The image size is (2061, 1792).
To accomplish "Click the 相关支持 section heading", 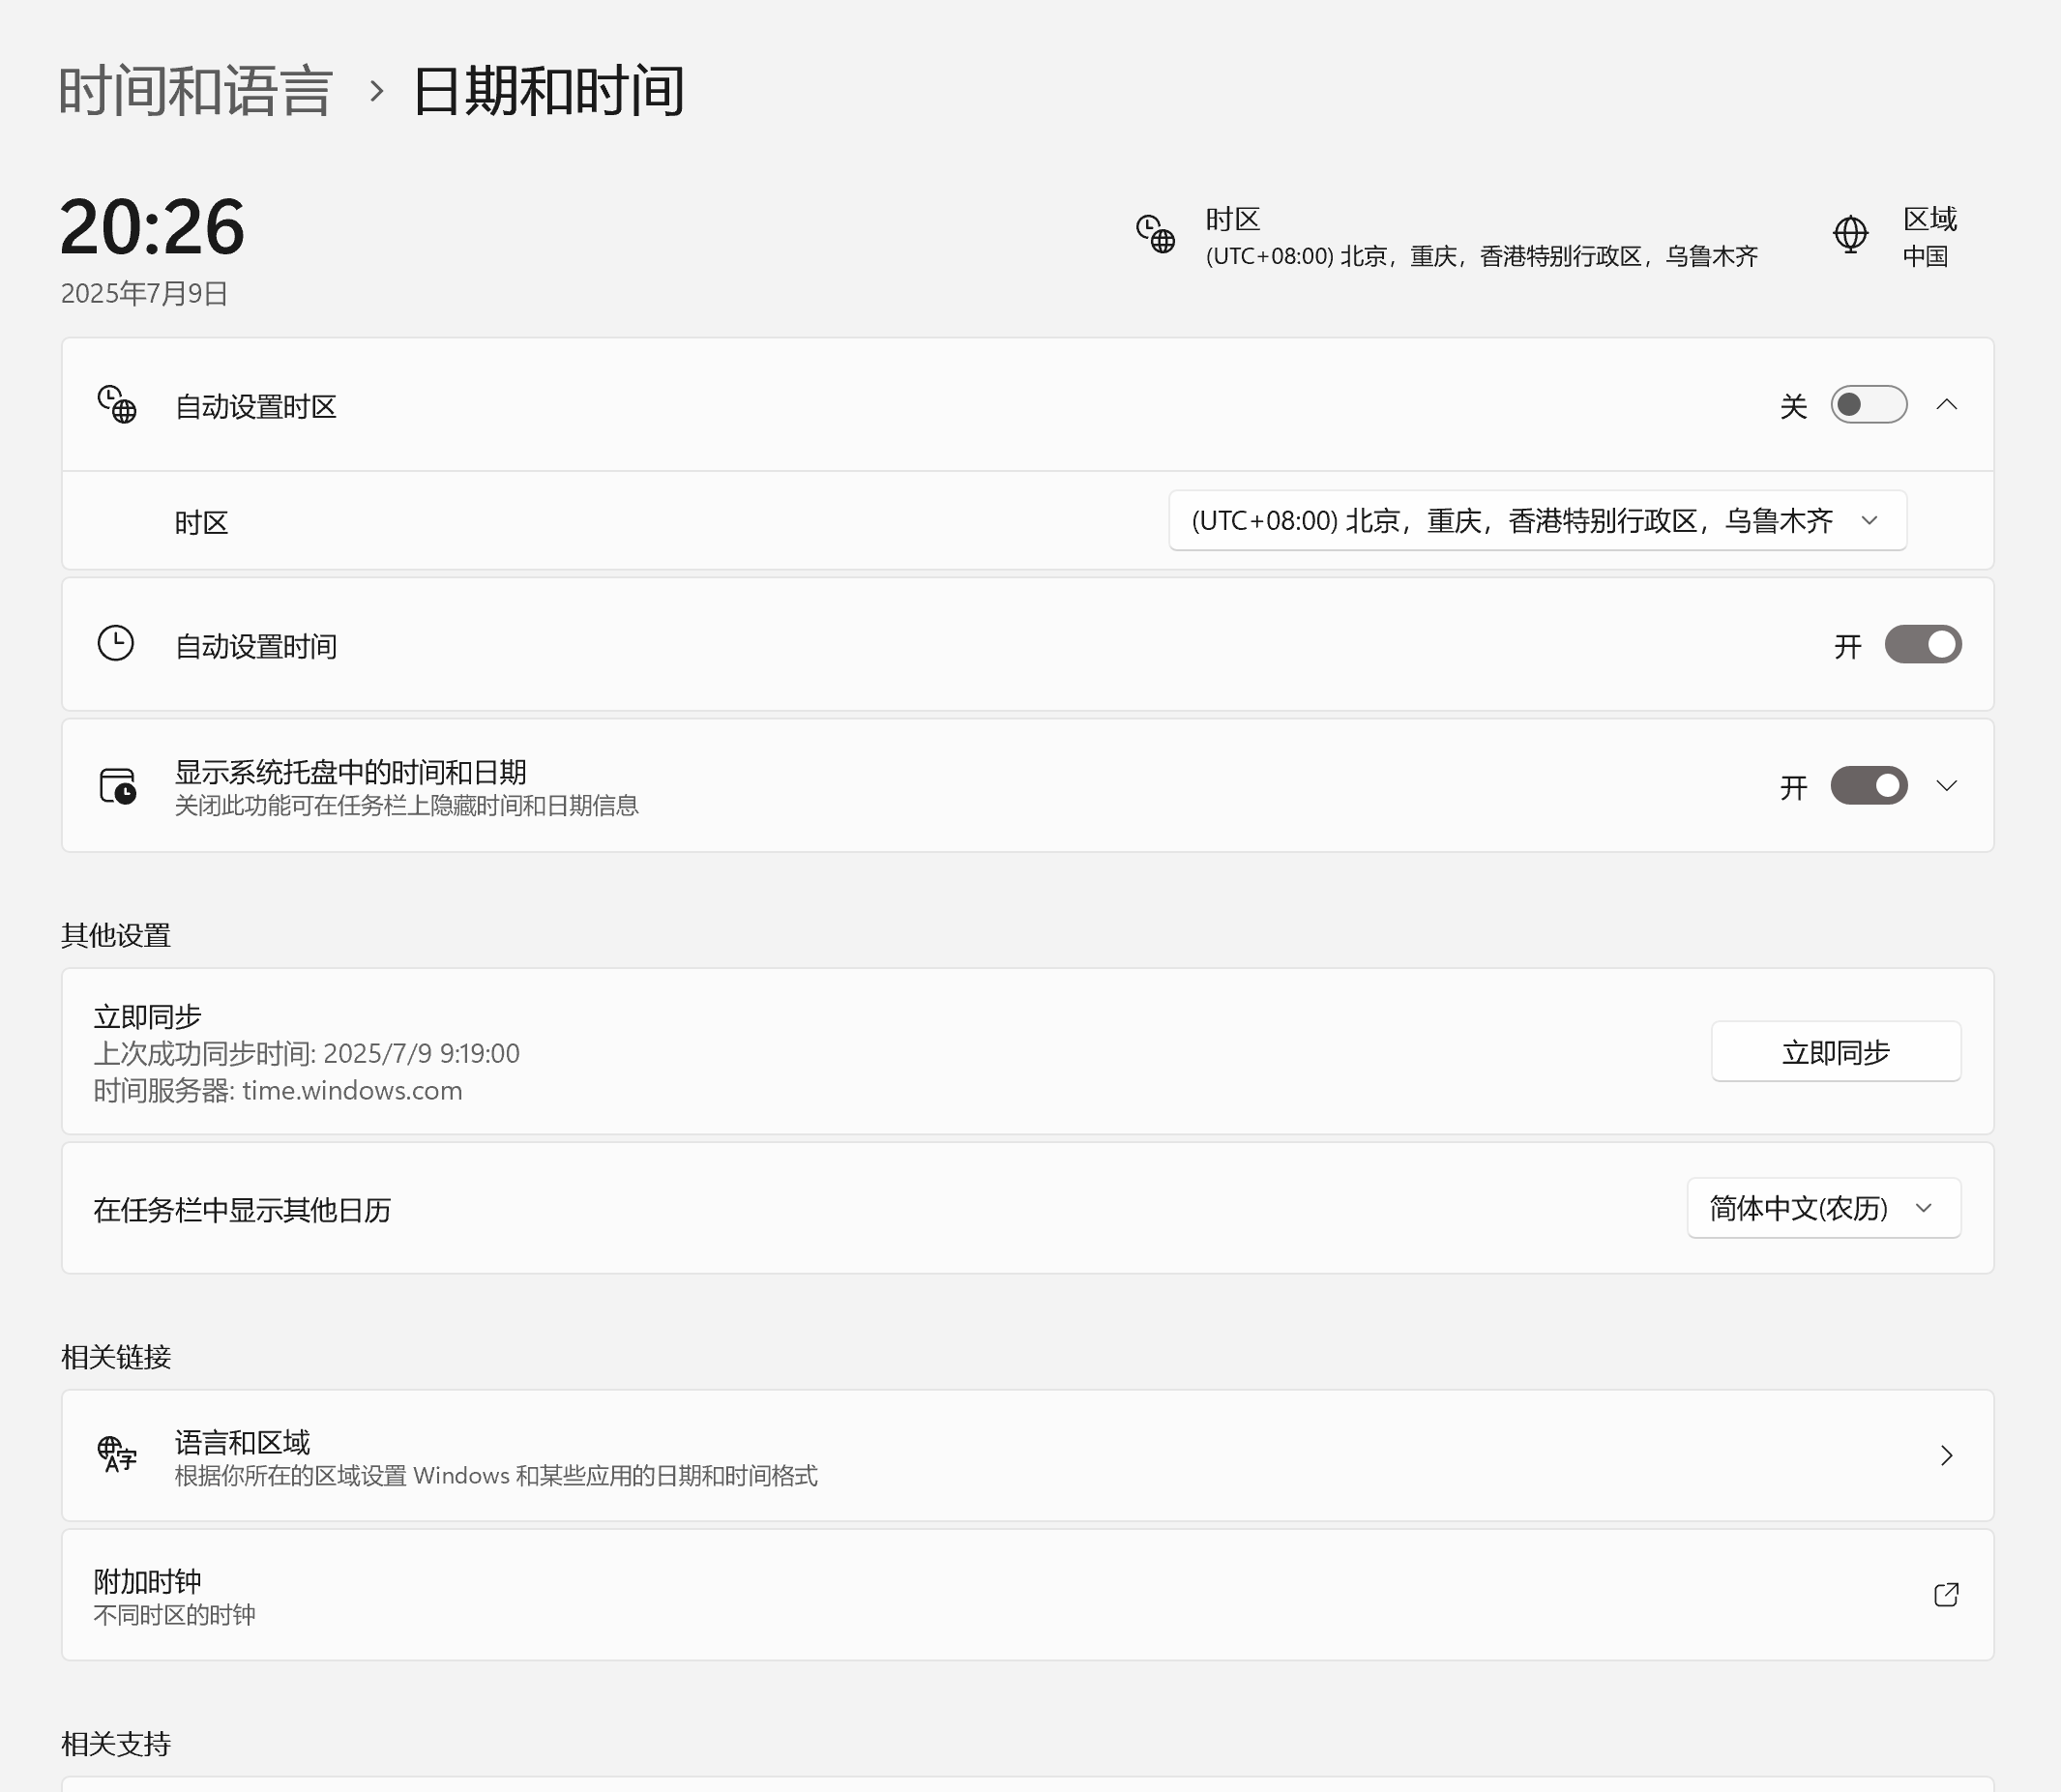I will pos(116,1744).
